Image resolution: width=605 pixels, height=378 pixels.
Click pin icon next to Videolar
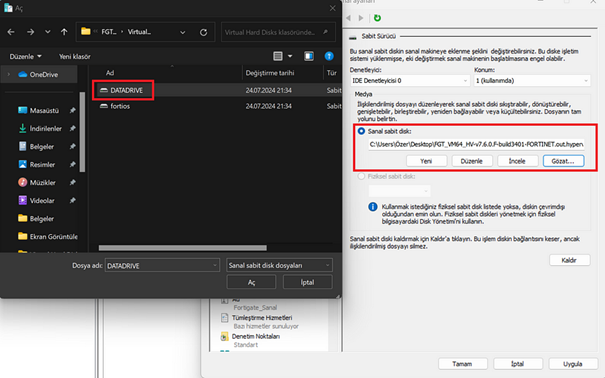tap(72, 201)
